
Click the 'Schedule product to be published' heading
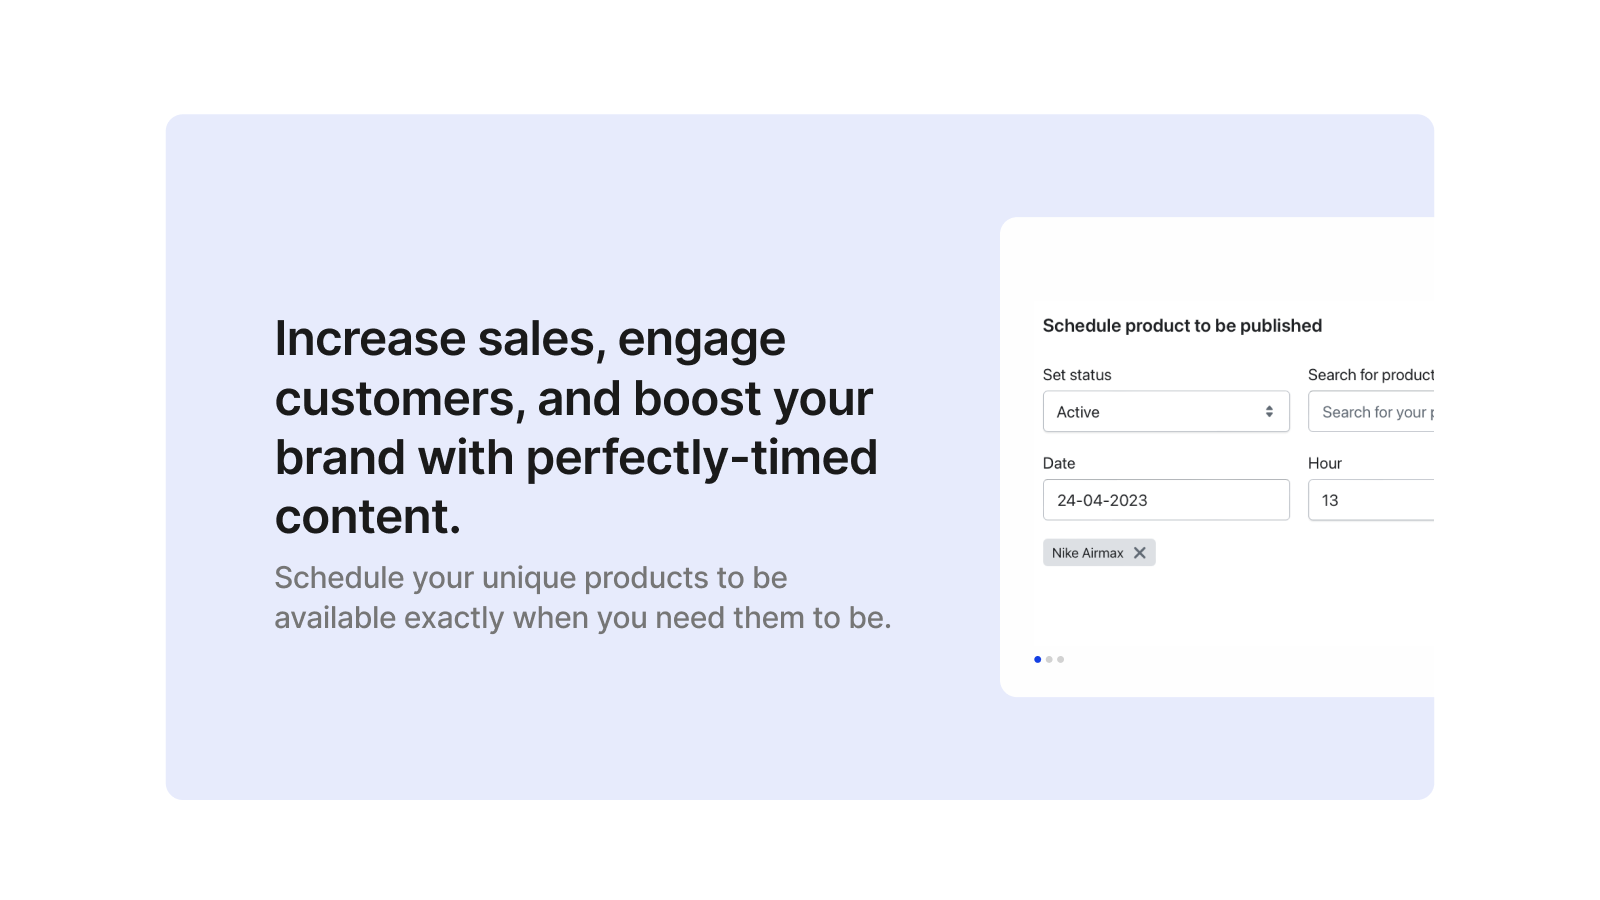click(x=1182, y=326)
